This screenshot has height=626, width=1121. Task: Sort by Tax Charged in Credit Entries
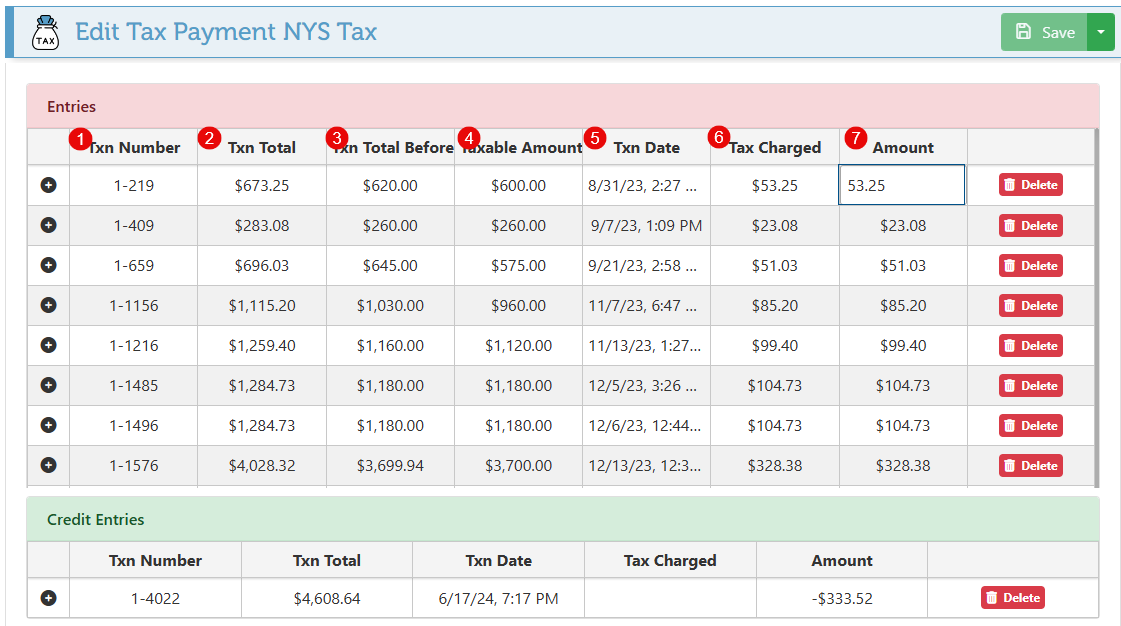click(x=670, y=560)
